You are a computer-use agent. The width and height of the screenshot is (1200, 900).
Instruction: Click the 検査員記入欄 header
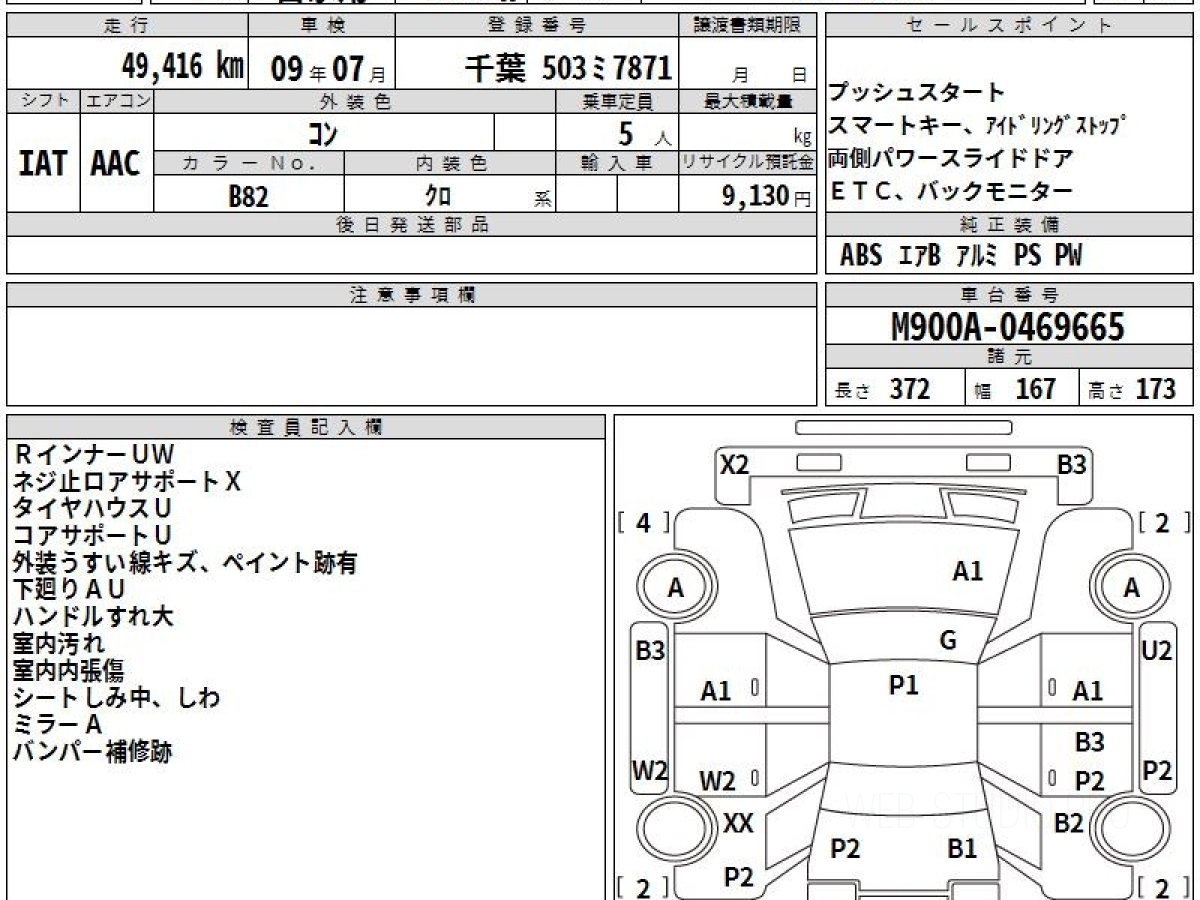[306, 426]
